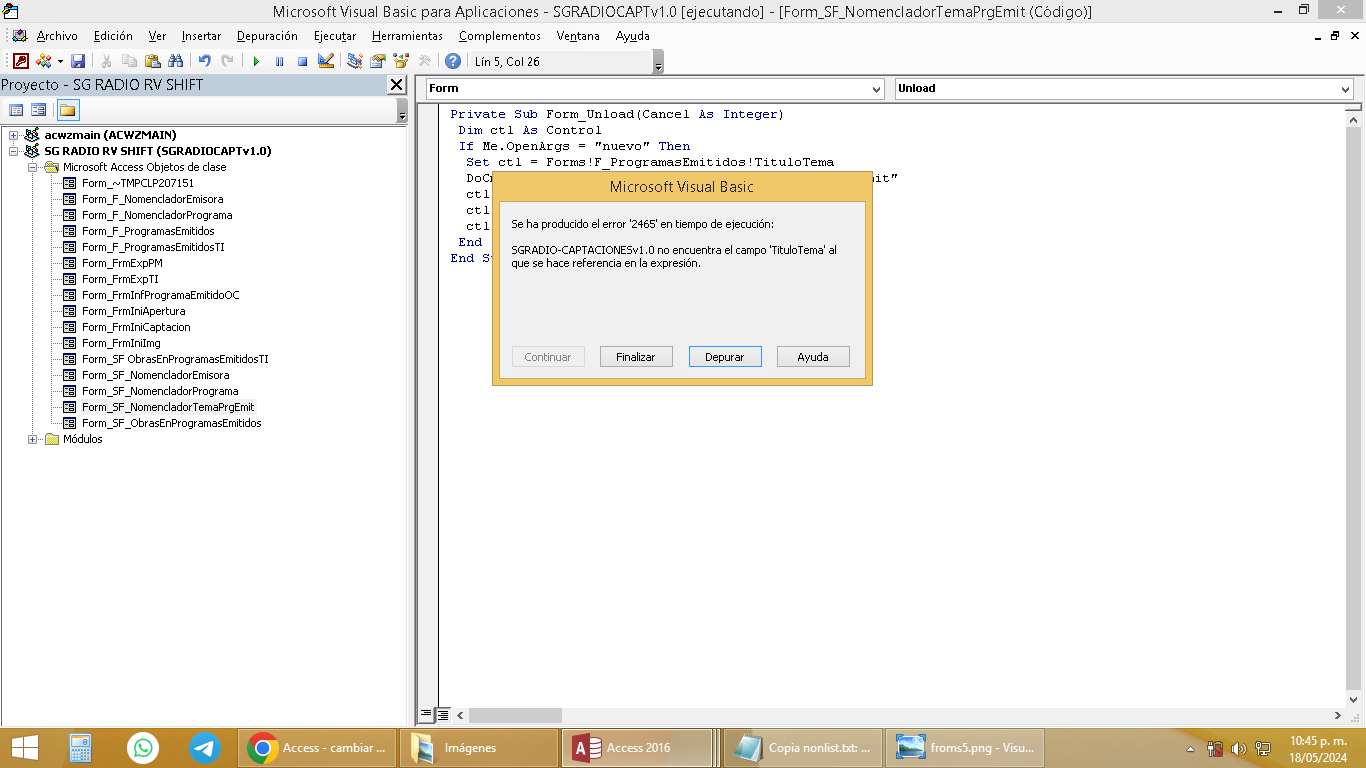Screen dimensions: 1366x768
Task: Select Form_F_ProgramasEmitidosTI in project tree
Action: coord(153,247)
